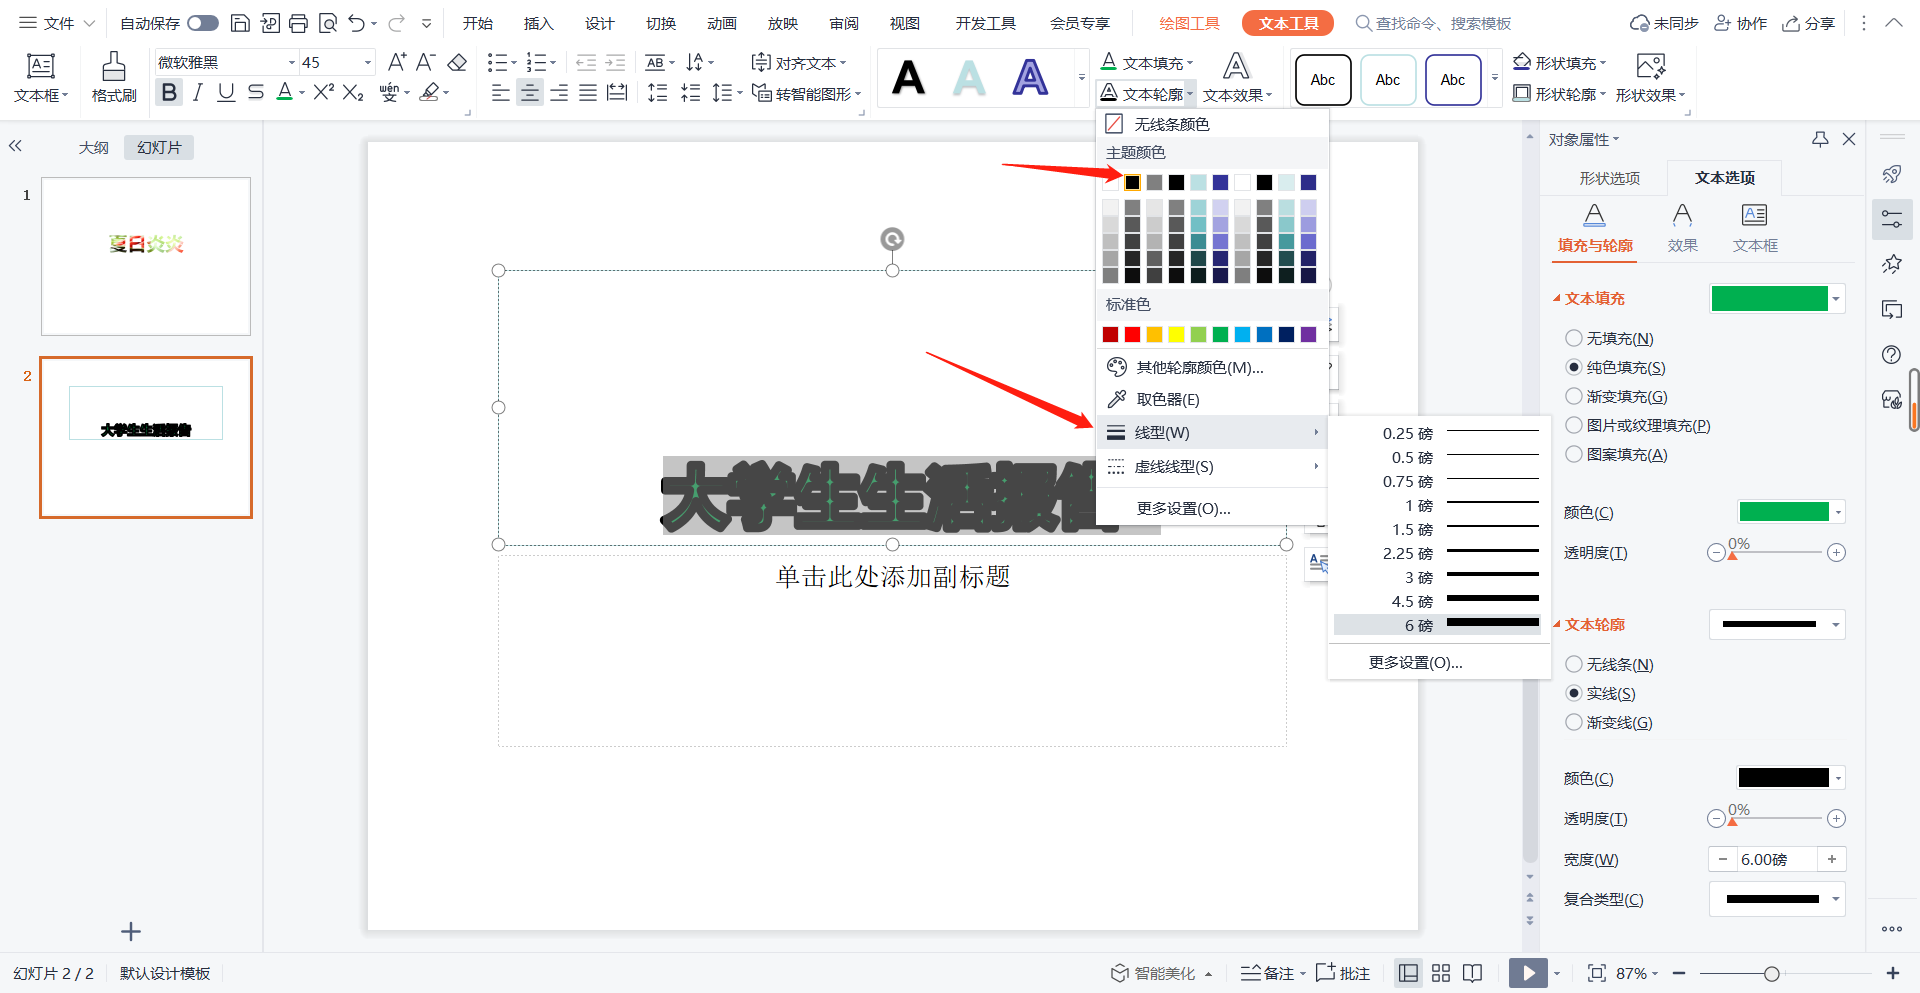Open the Insert (插入) ribbon tab
Screen dimensions: 1920x993
[538, 23]
